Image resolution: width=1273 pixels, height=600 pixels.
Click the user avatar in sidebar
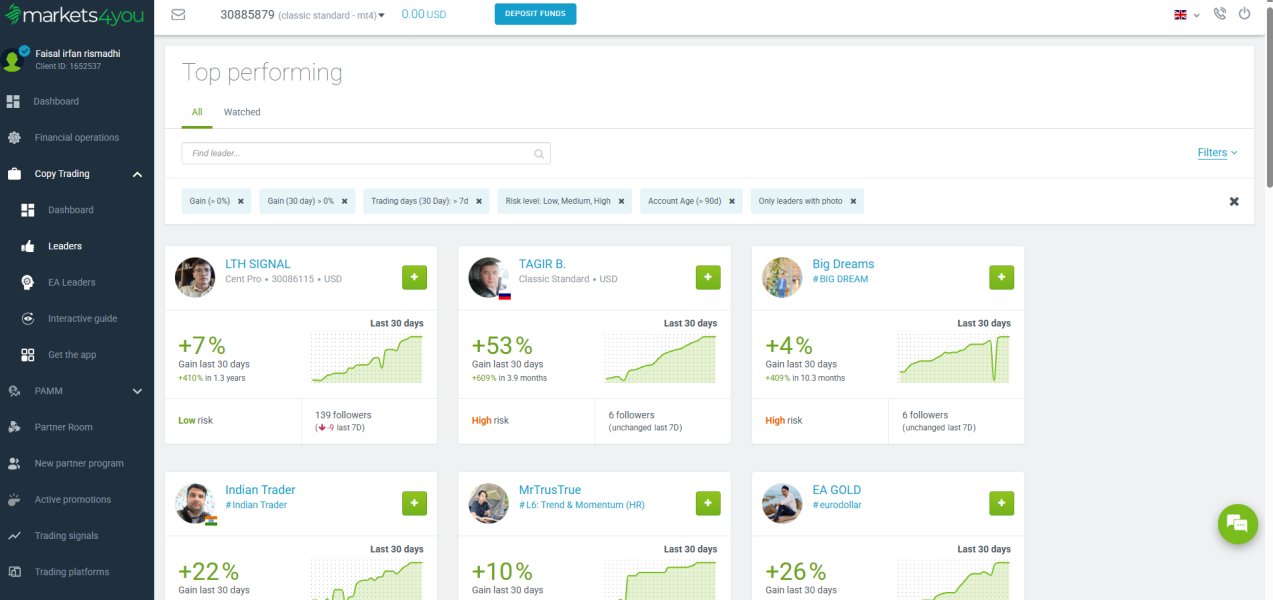(x=13, y=60)
